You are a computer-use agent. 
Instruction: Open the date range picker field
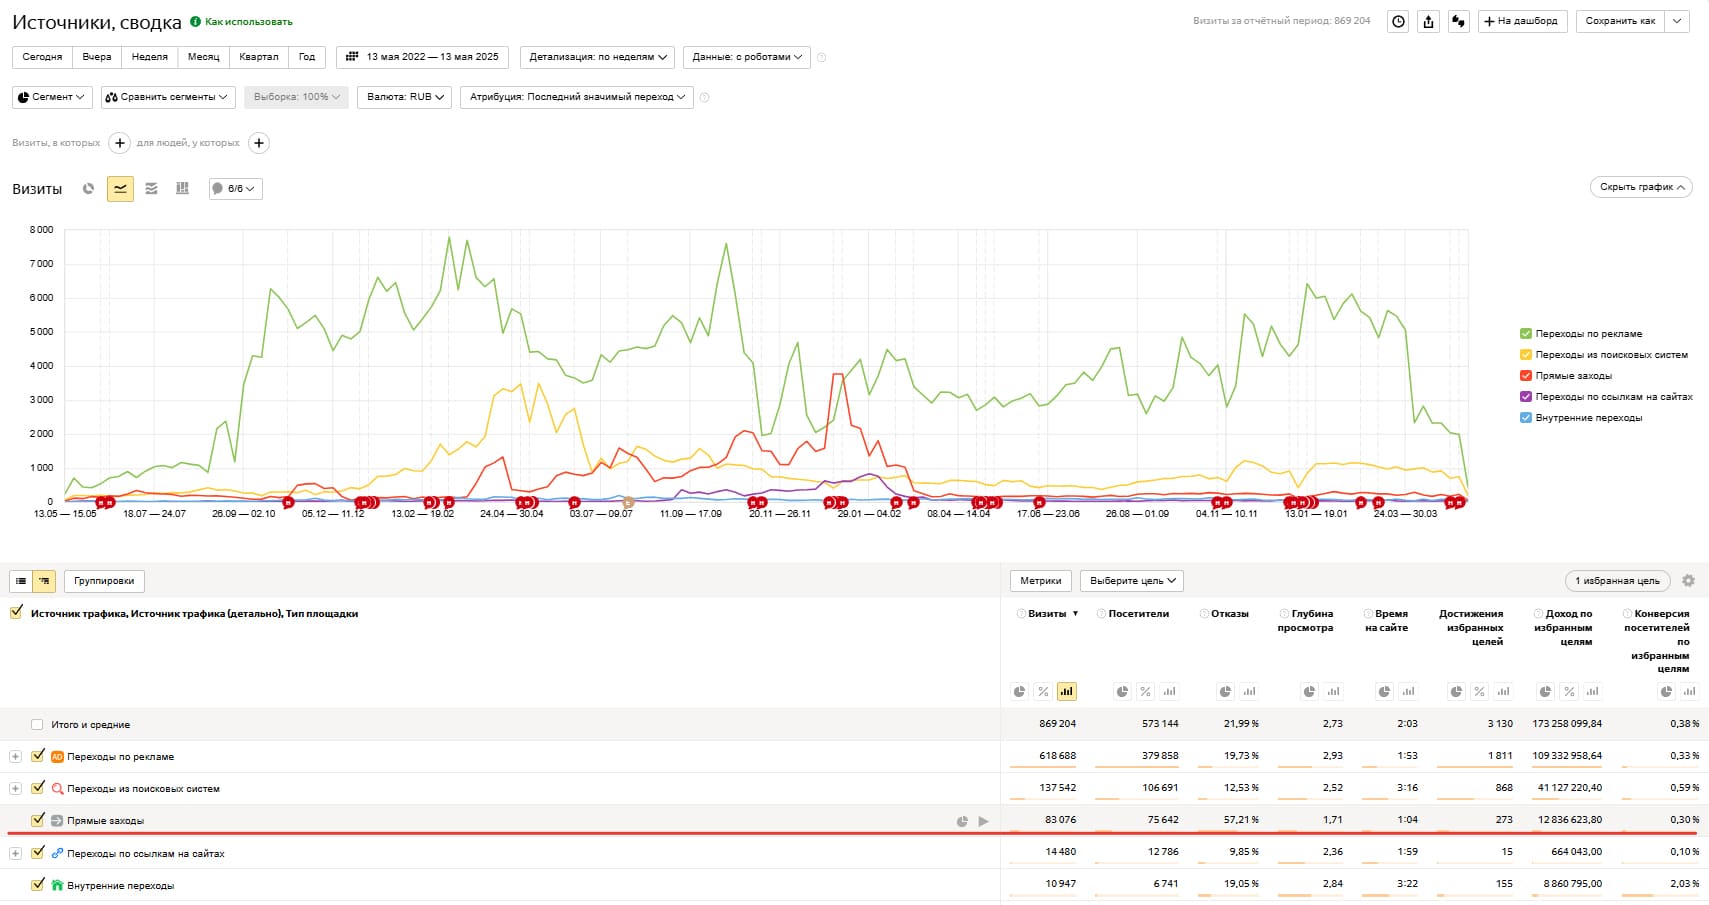(x=423, y=57)
